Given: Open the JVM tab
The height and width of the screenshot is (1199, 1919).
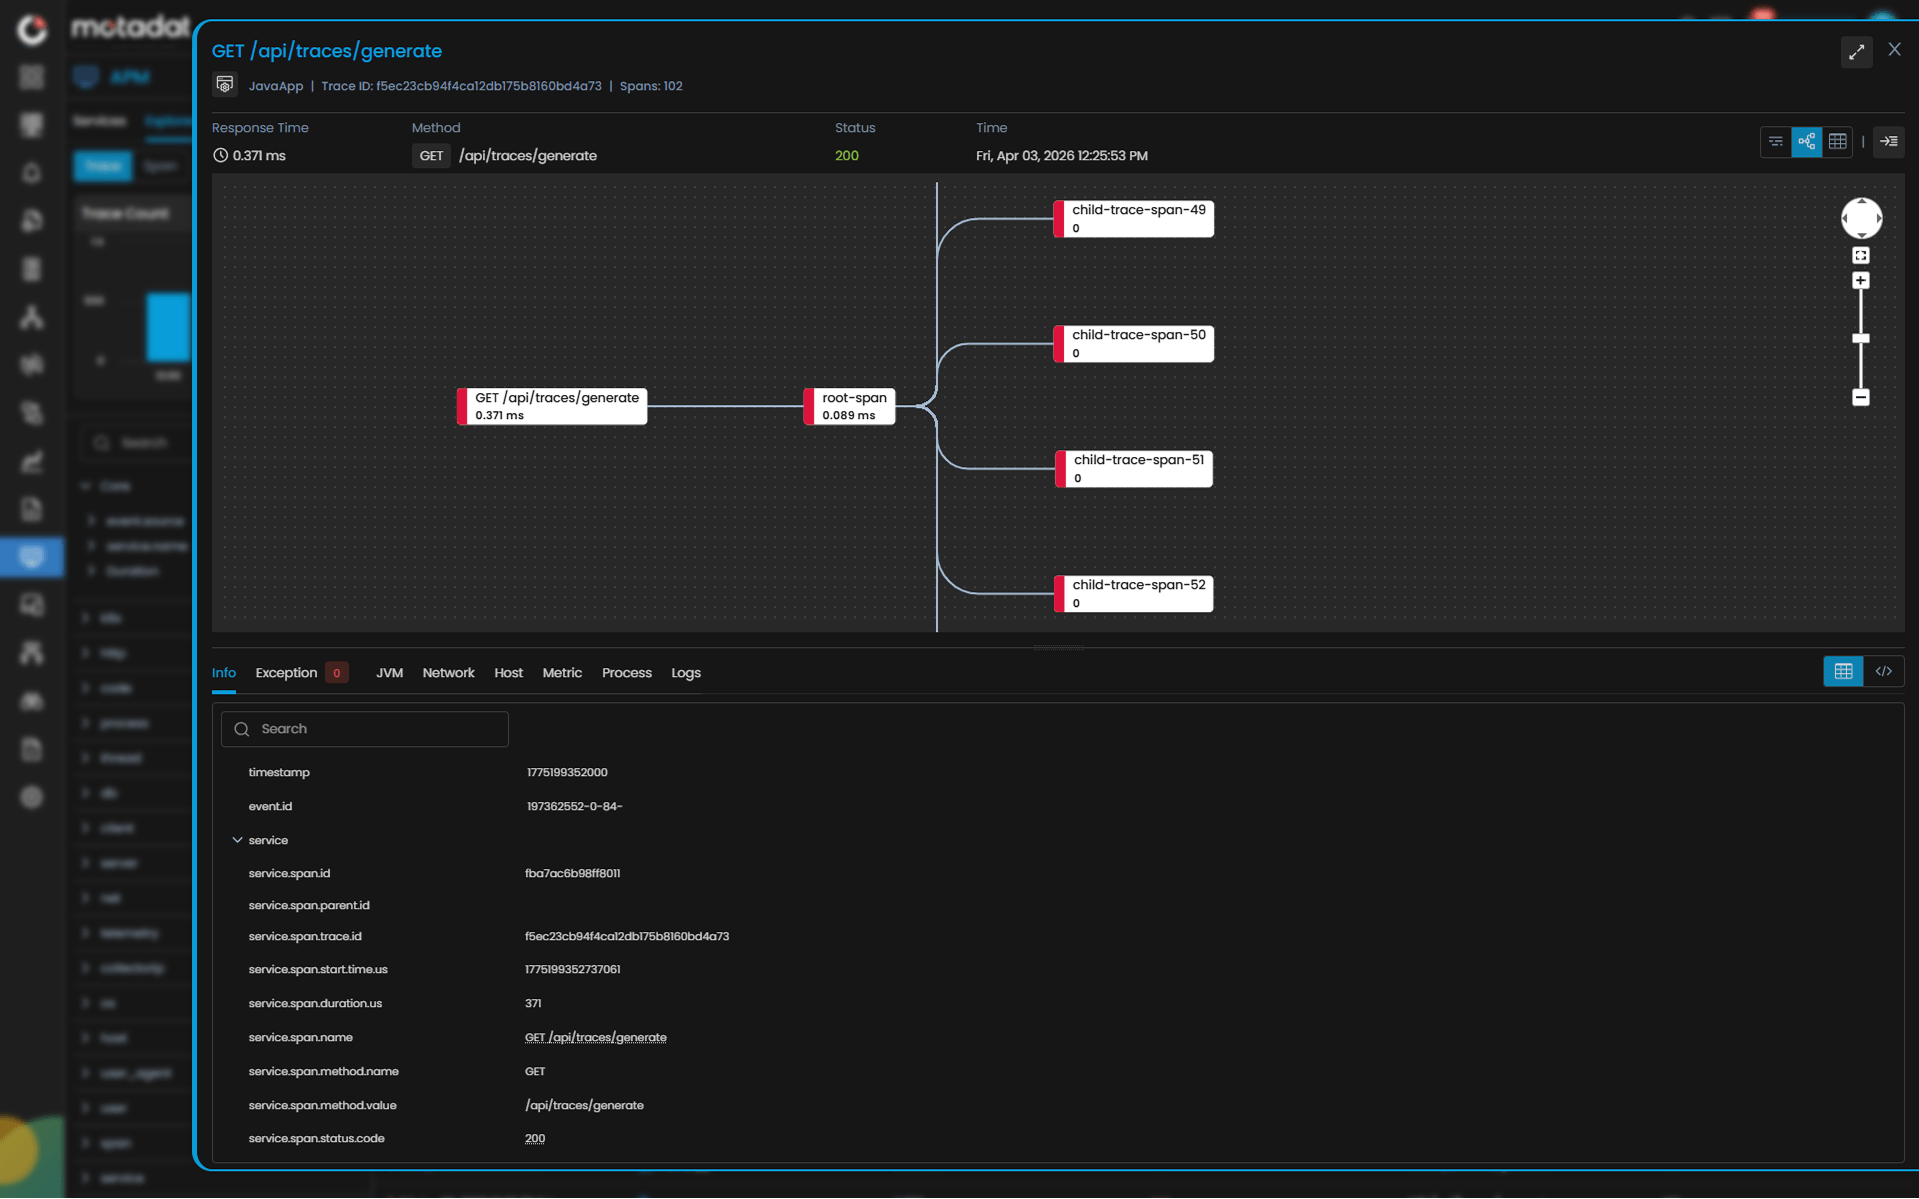Looking at the screenshot, I should click(x=389, y=673).
